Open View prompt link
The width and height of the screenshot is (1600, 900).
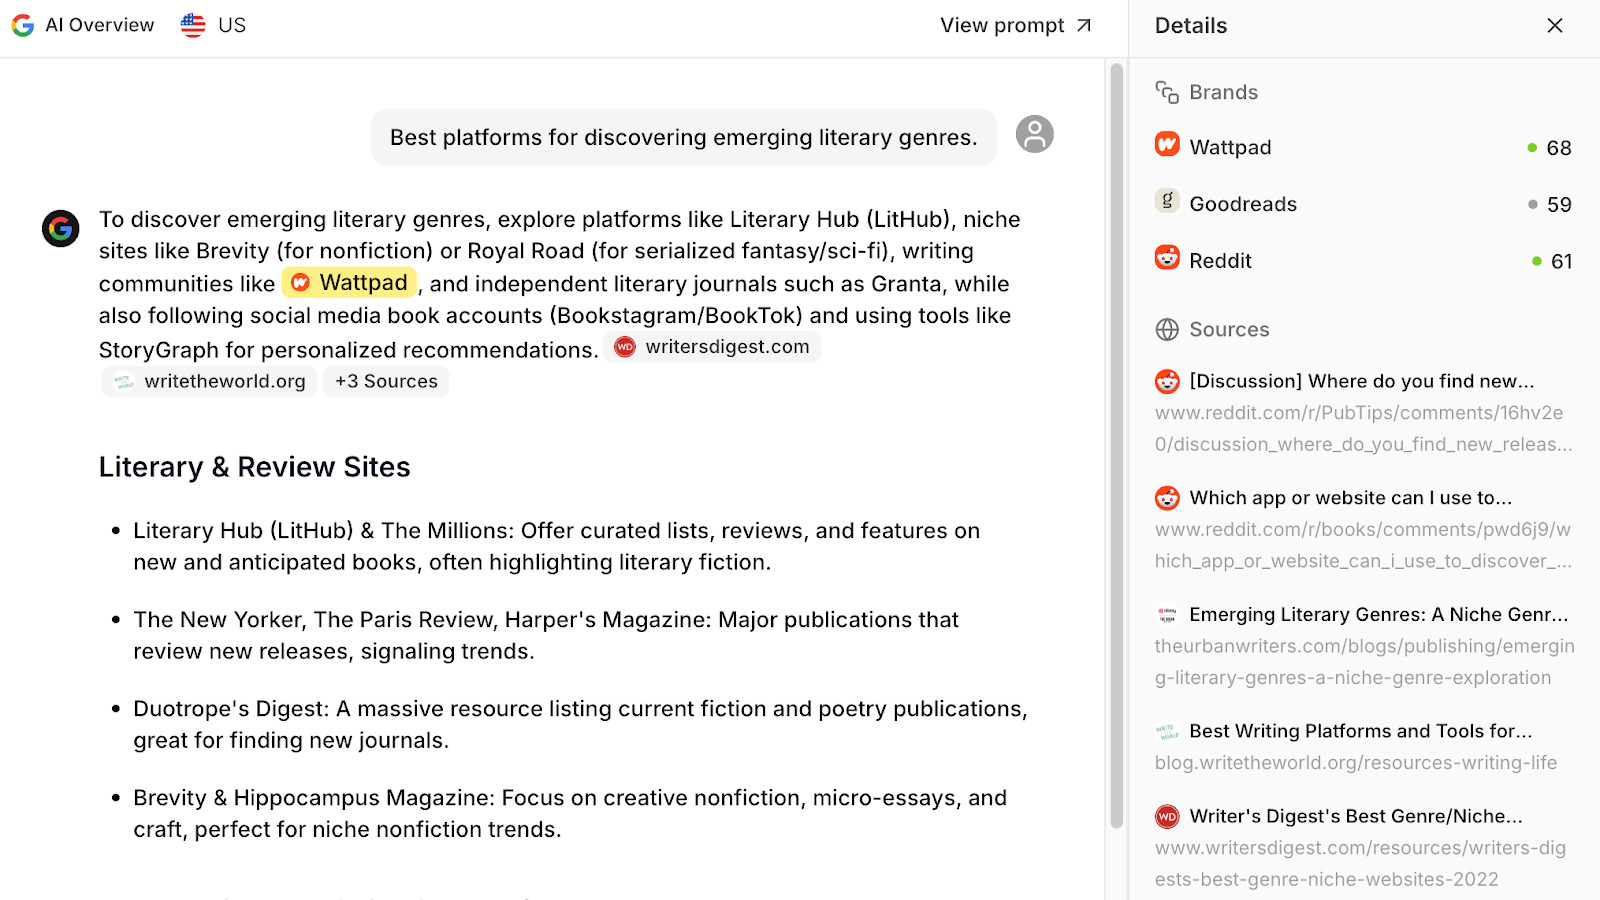point(1015,26)
